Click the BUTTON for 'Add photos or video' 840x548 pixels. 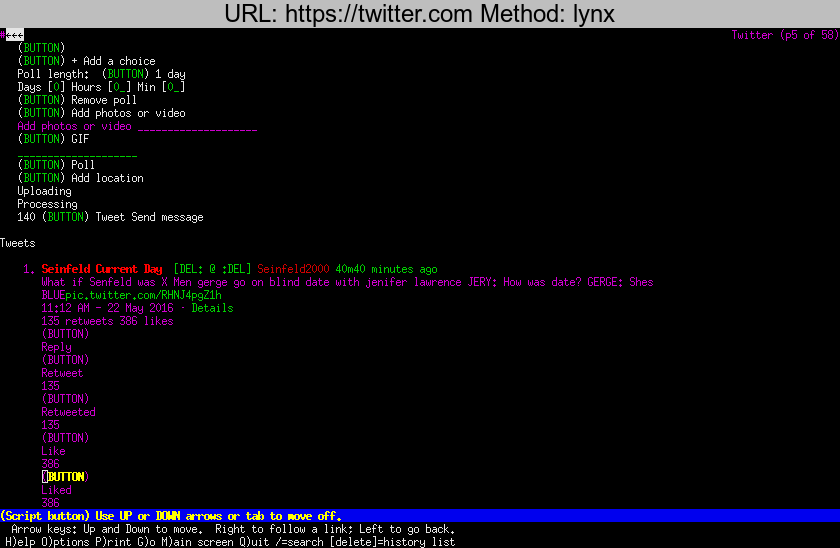click(x=41, y=113)
